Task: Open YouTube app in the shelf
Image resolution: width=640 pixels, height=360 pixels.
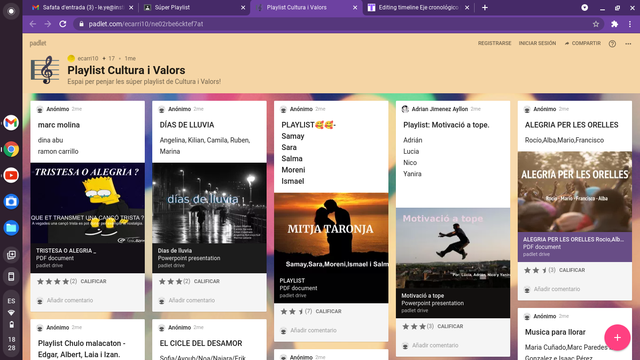Action: coord(11,176)
